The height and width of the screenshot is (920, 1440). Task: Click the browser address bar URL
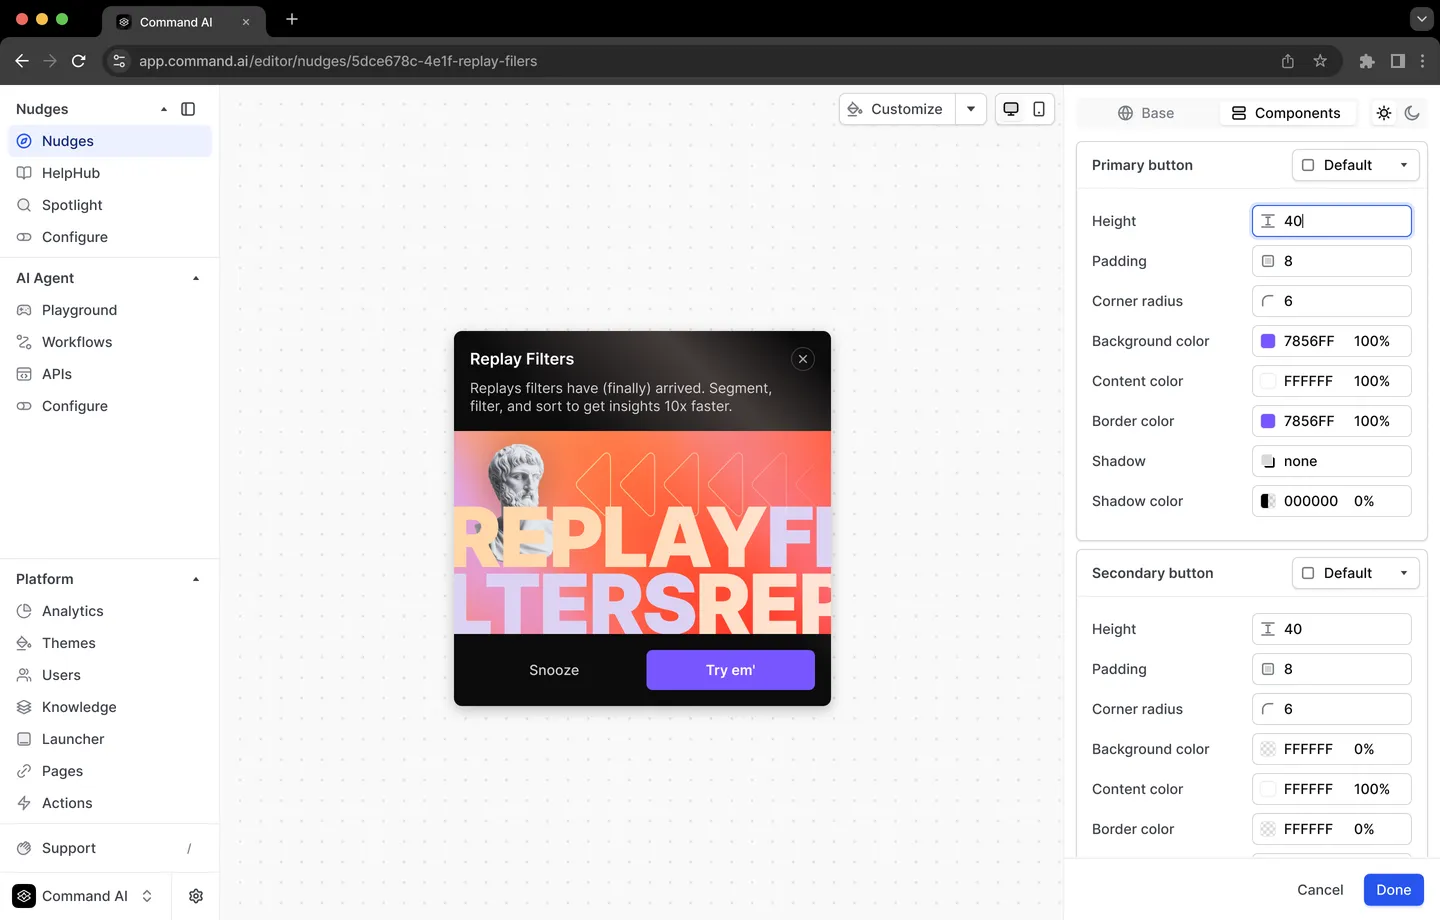pyautogui.click(x=338, y=61)
